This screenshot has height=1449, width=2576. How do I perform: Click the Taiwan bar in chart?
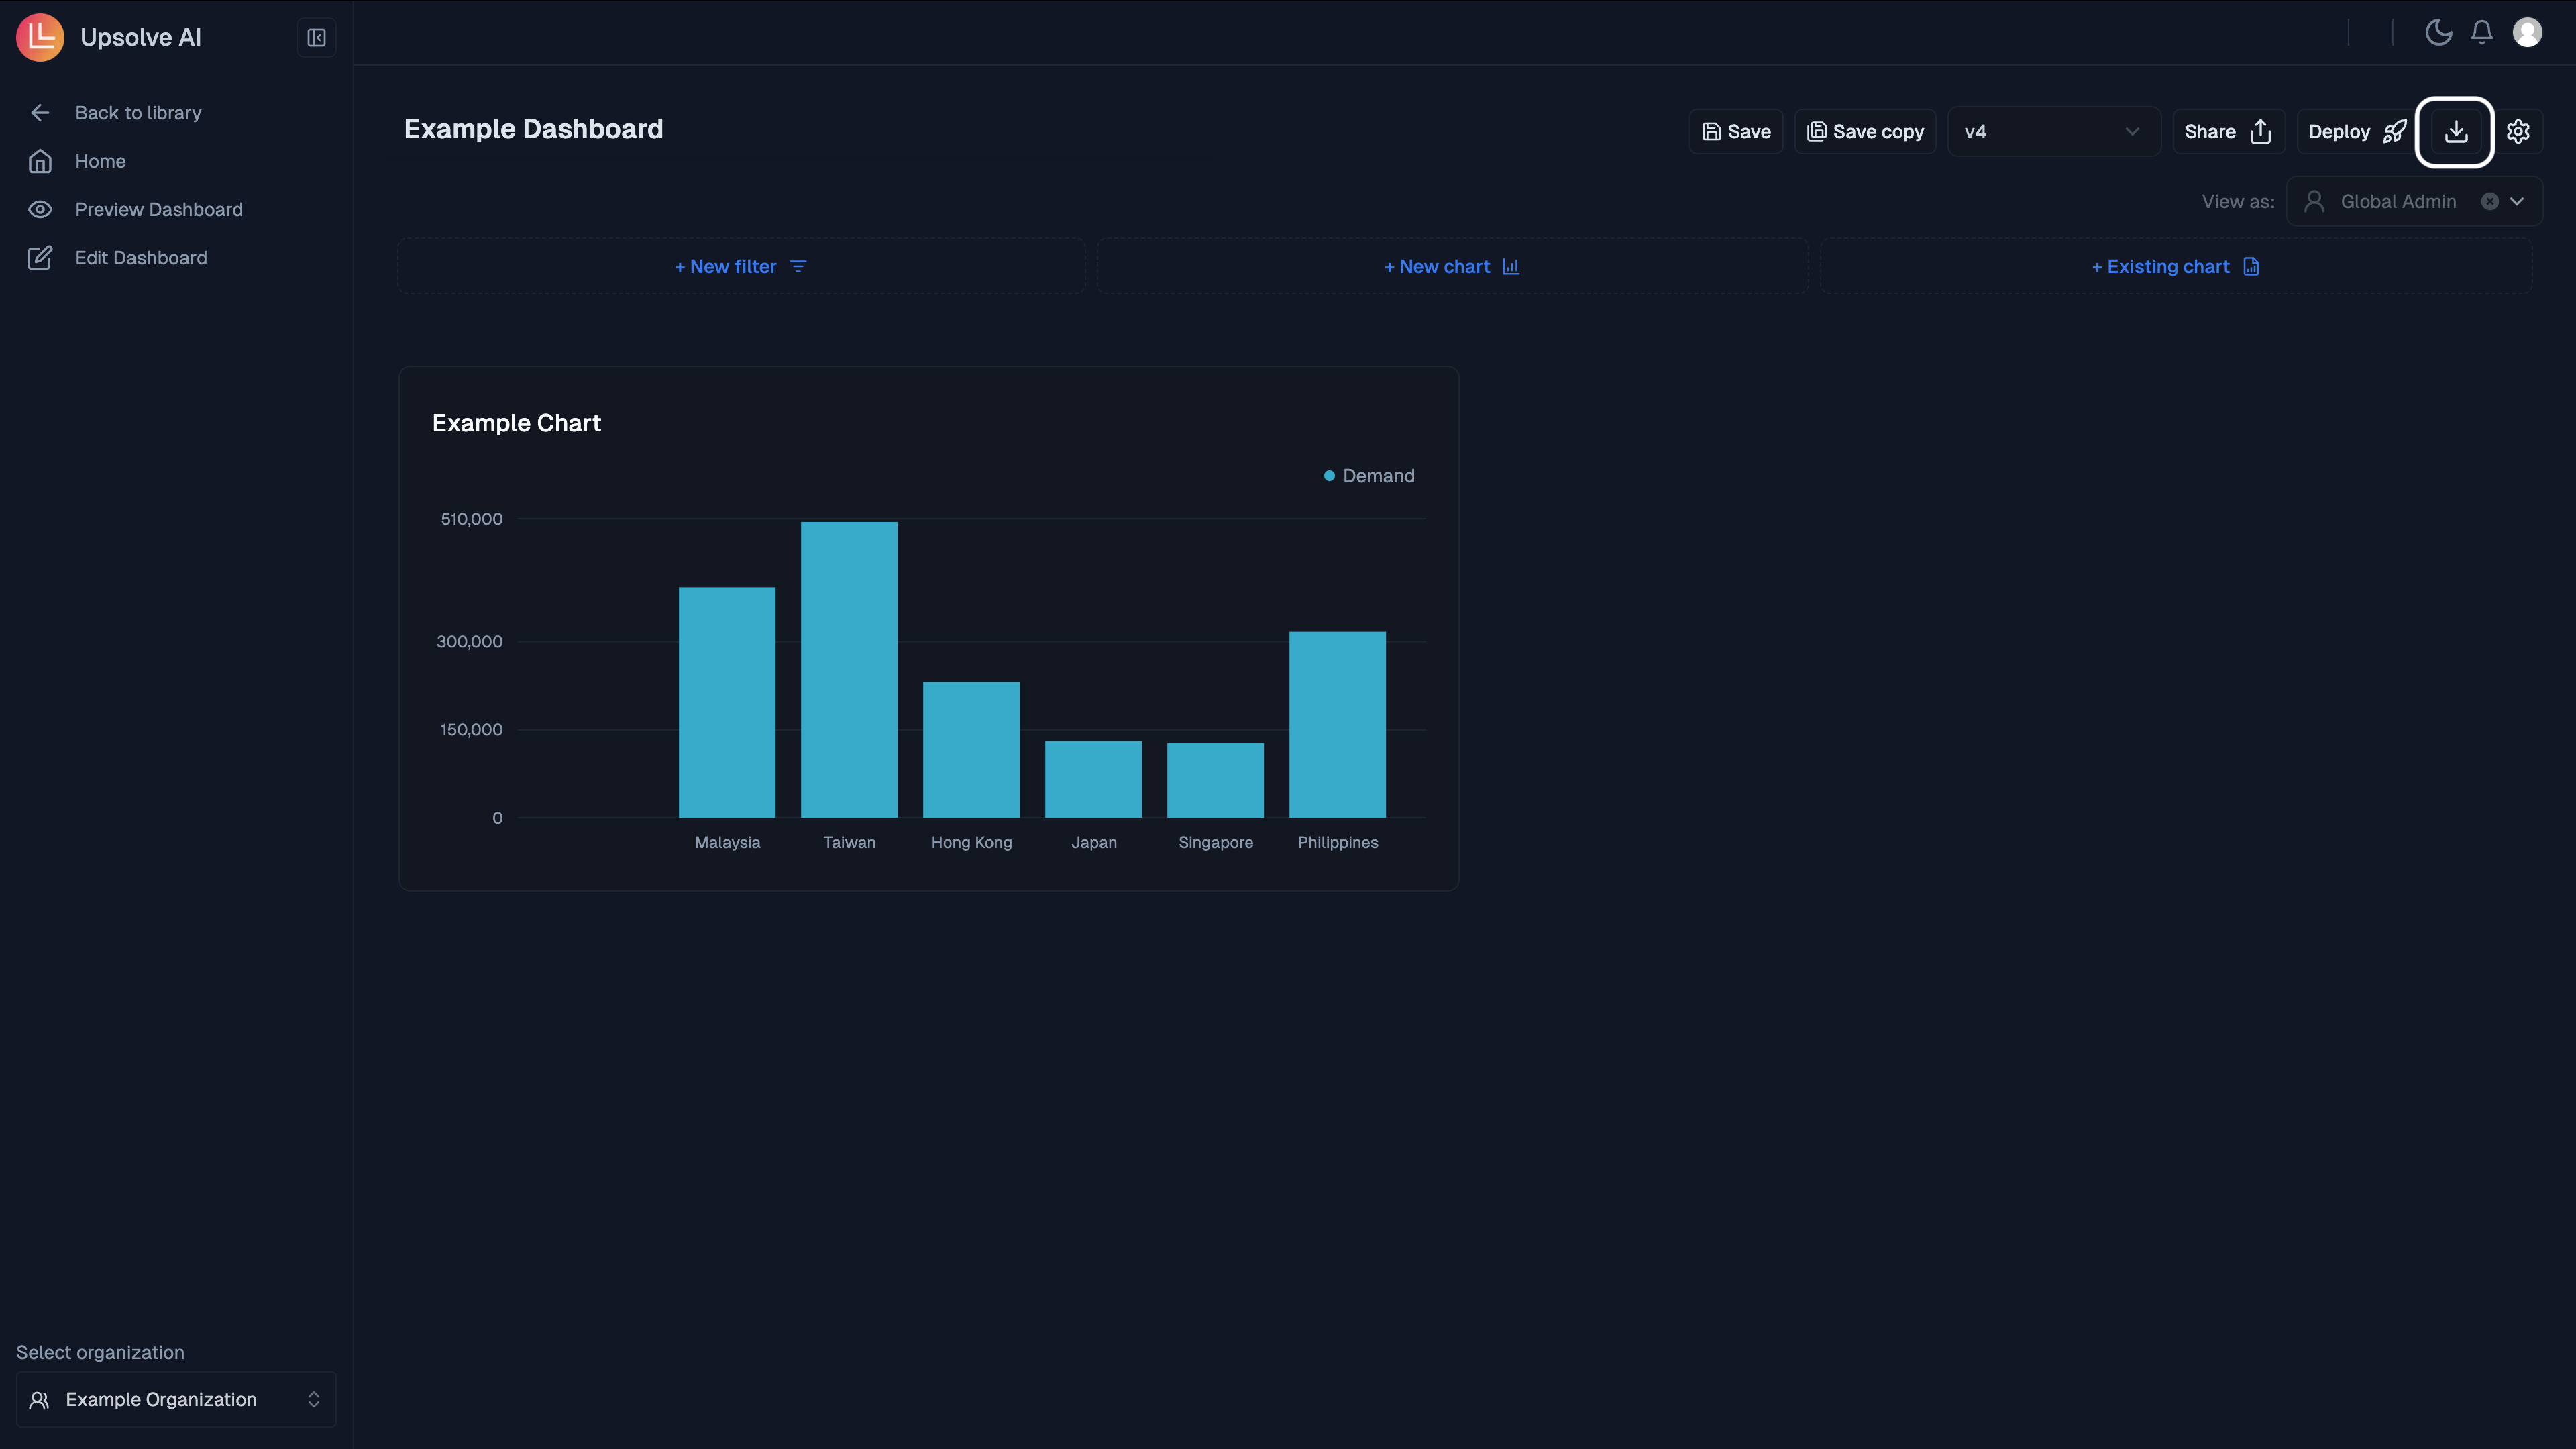point(849,669)
